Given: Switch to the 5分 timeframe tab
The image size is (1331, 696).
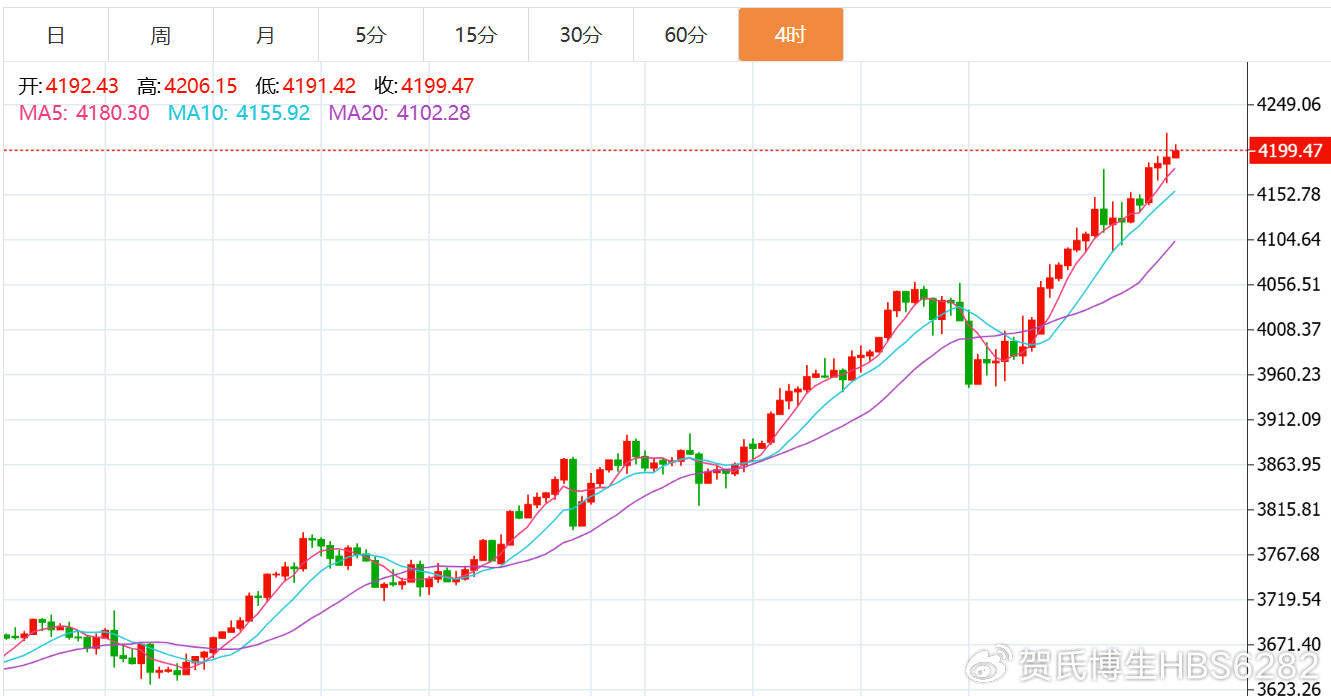Looking at the screenshot, I should tap(370, 35).
